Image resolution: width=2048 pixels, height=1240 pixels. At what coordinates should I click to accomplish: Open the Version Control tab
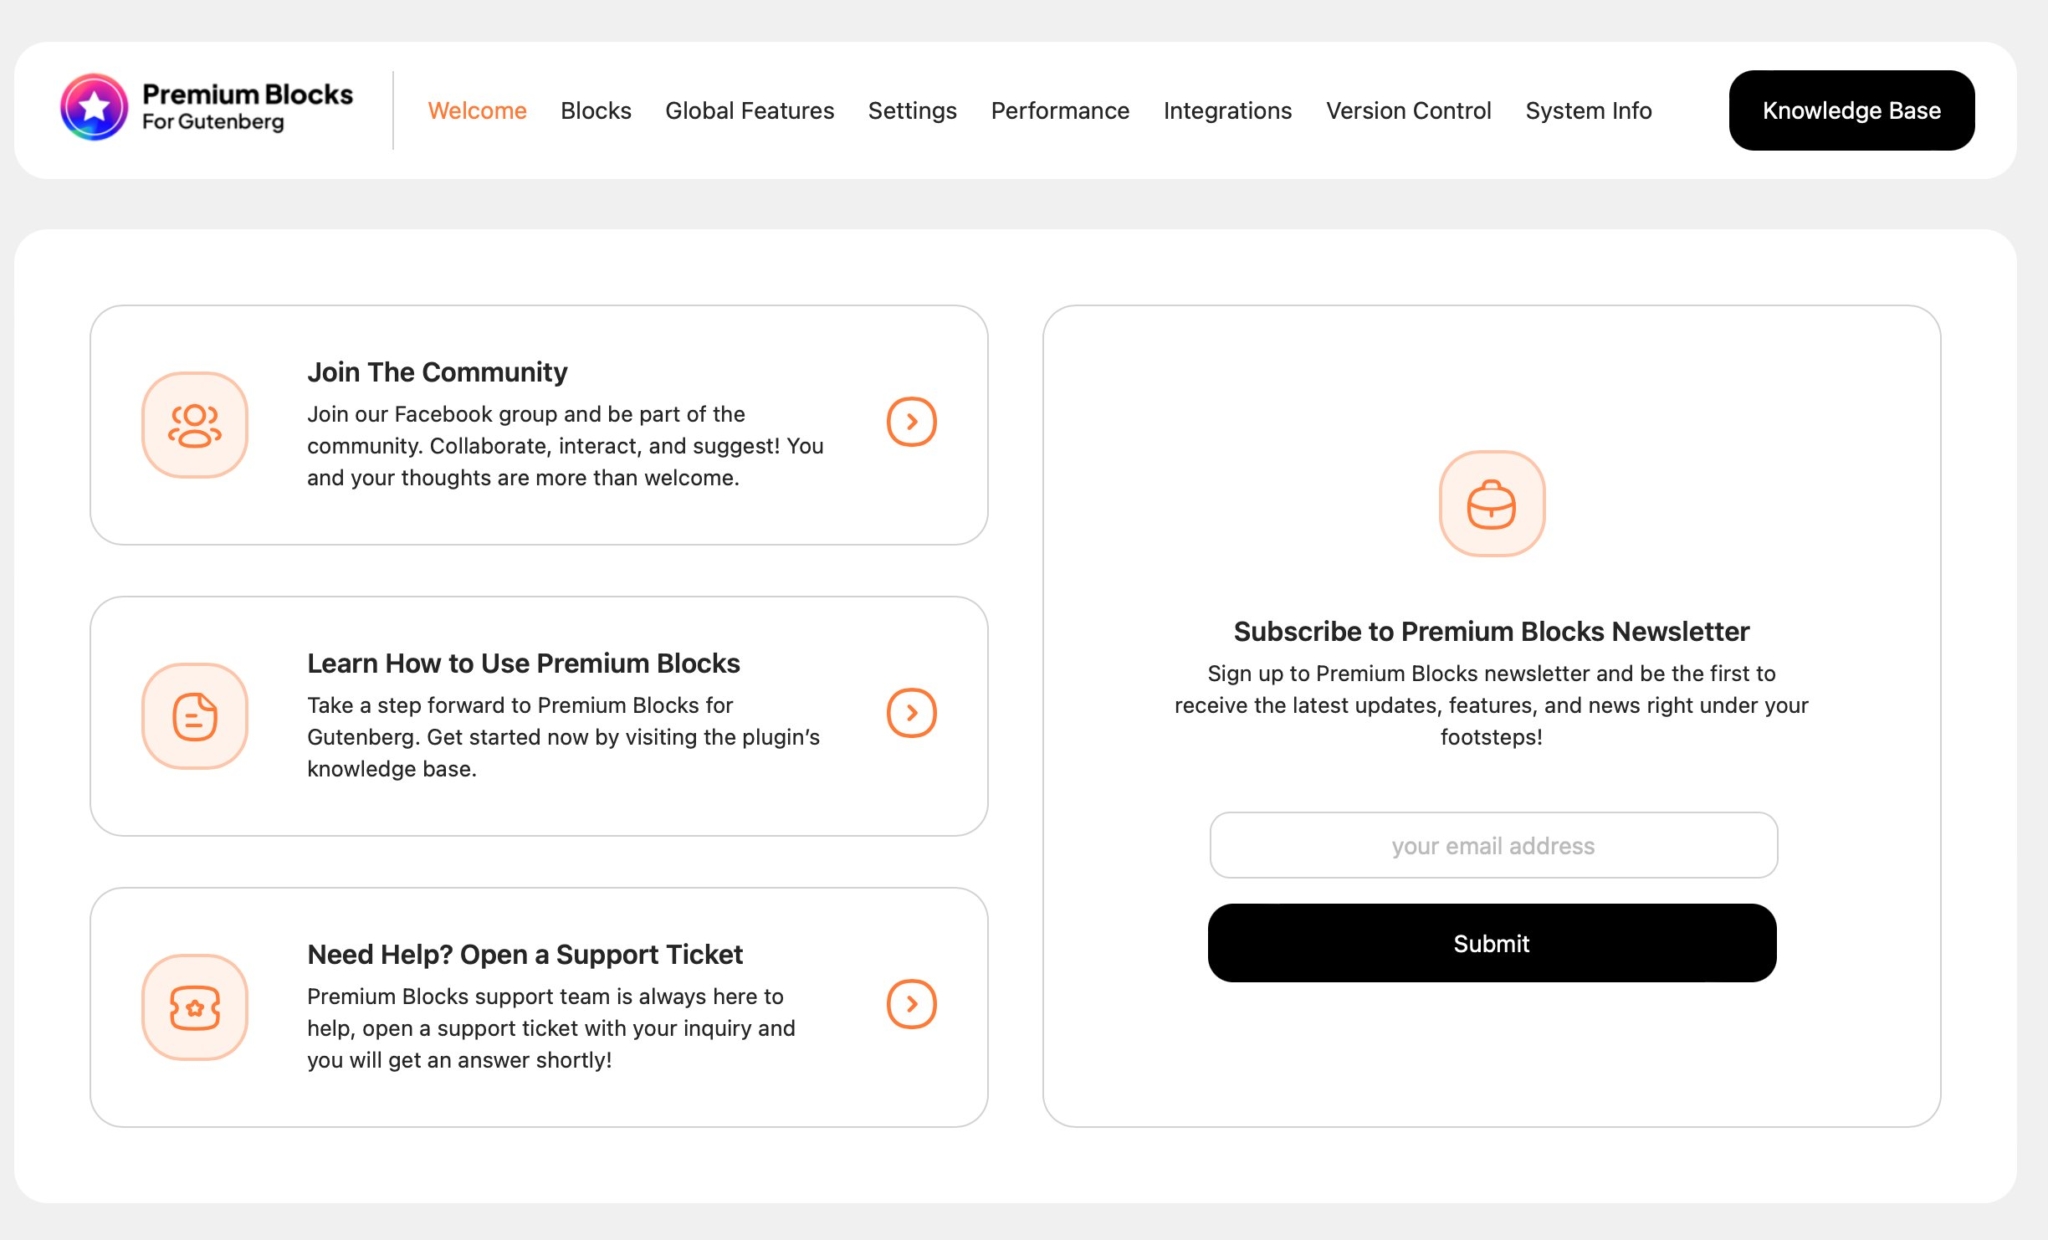[1409, 111]
